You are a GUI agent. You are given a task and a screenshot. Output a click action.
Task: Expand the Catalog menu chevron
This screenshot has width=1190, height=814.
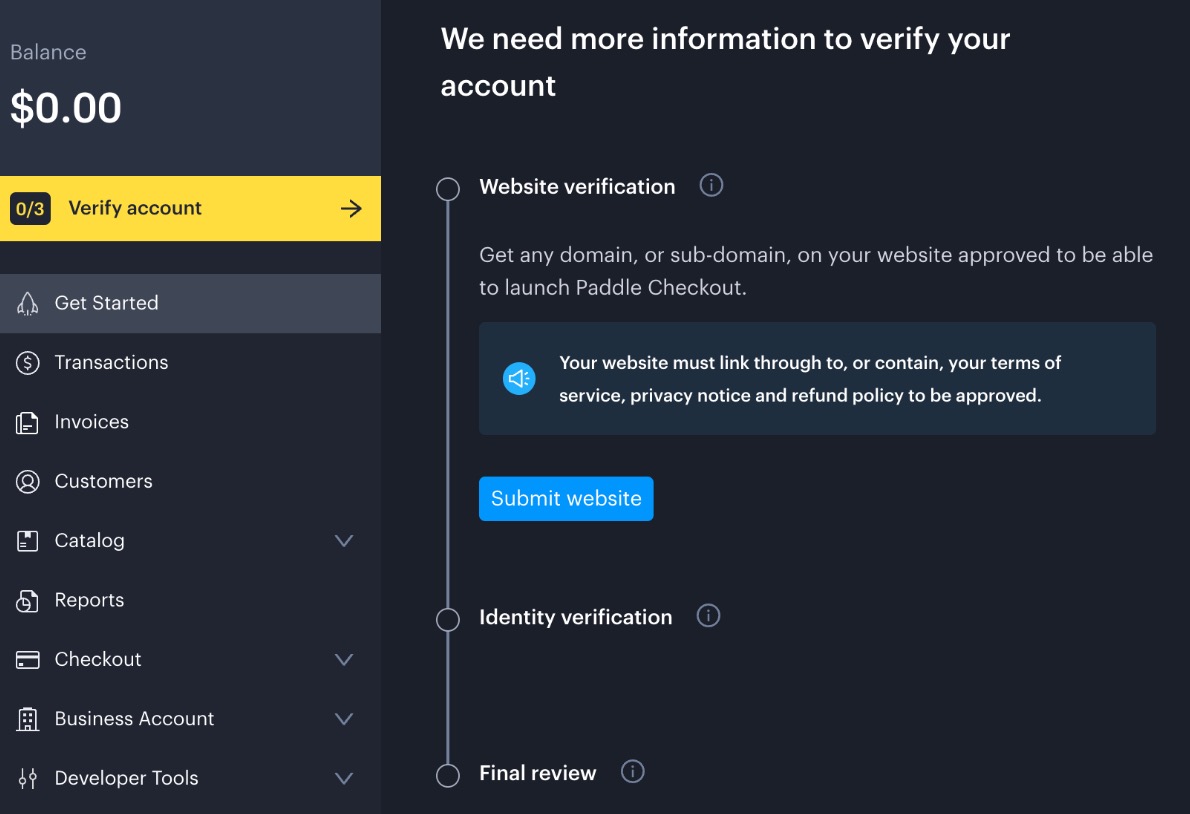click(x=344, y=541)
